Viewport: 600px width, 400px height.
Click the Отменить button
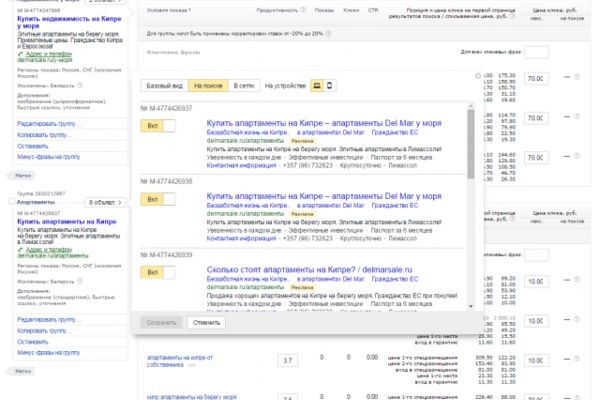coord(206,323)
